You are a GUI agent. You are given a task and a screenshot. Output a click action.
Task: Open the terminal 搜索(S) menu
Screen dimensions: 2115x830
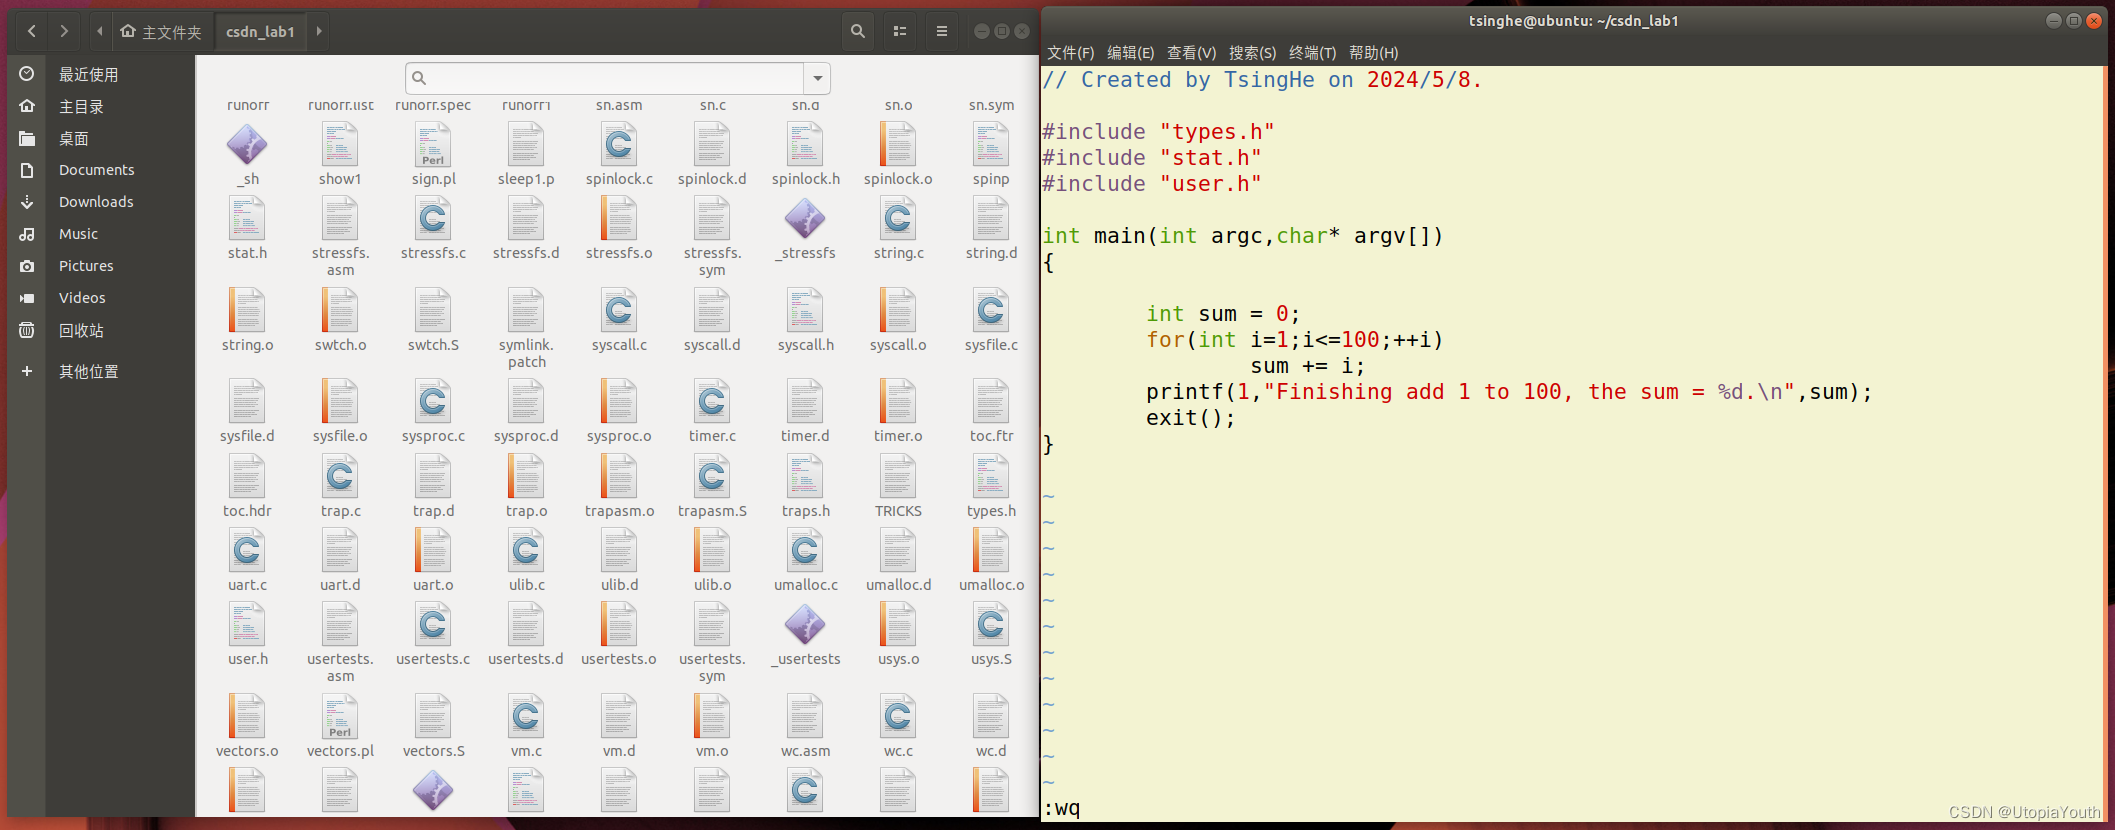(x=1252, y=52)
